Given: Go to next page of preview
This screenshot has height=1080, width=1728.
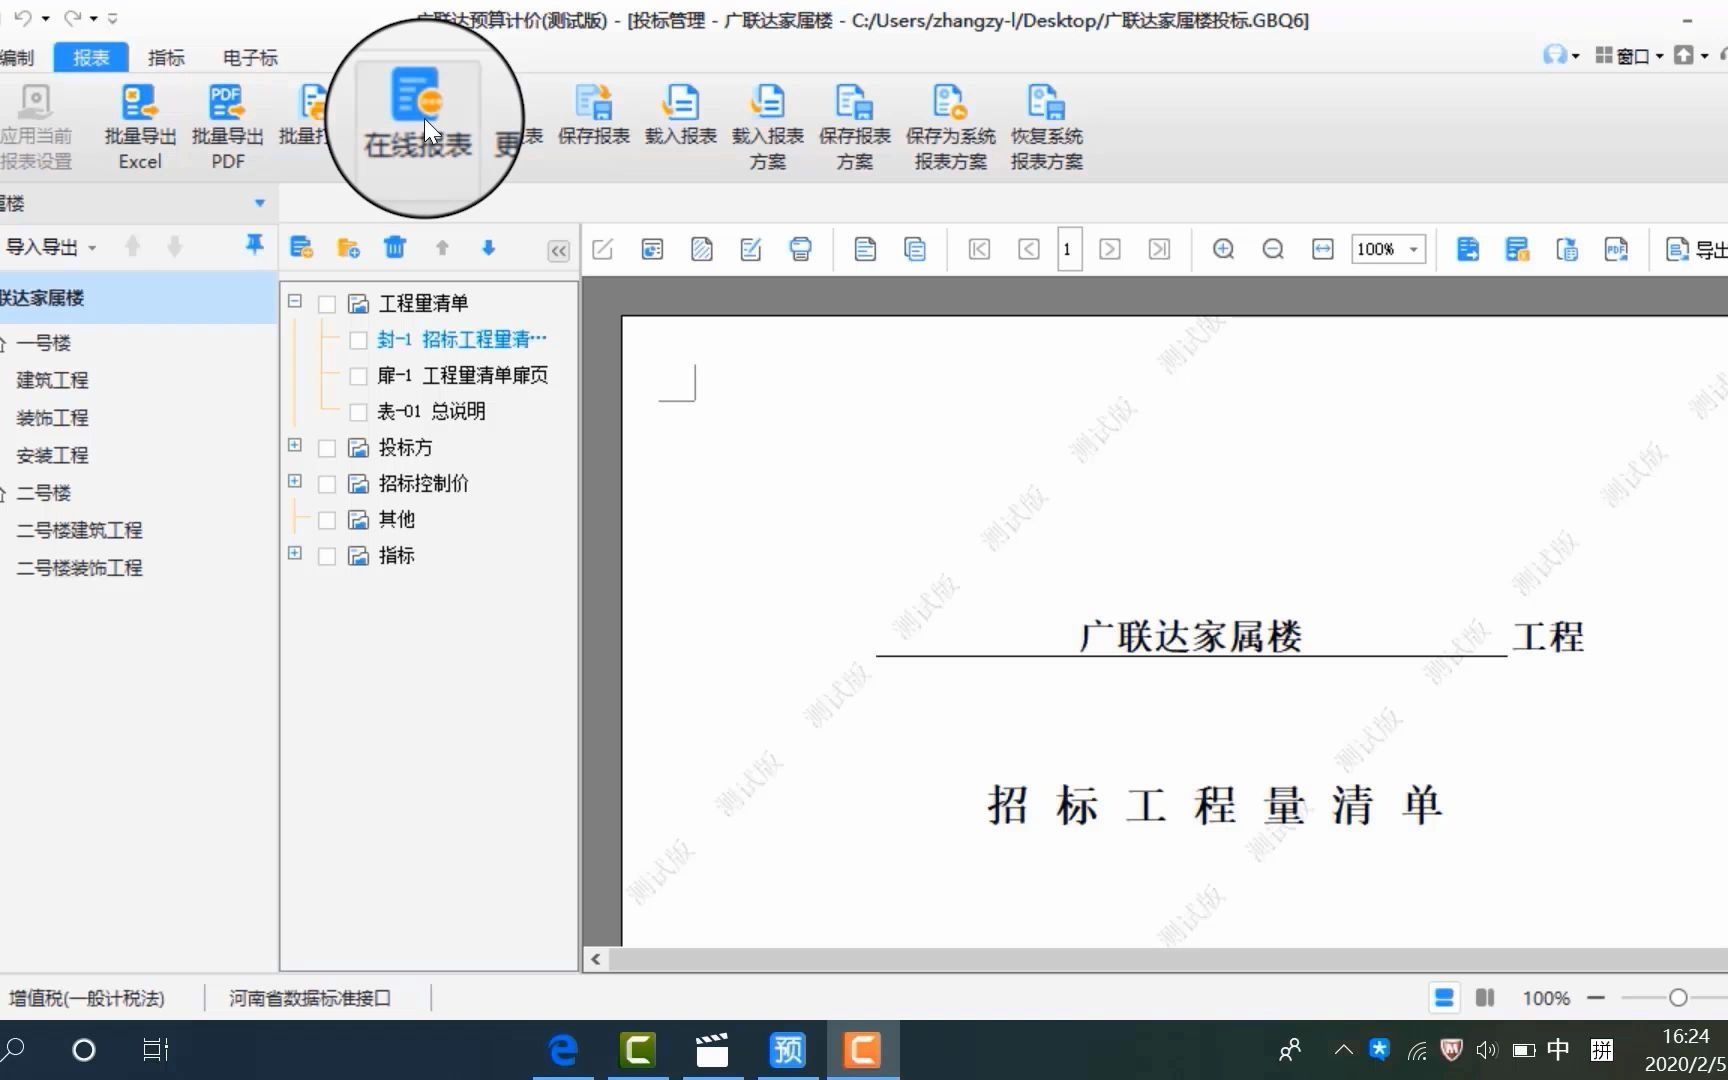Looking at the screenshot, I should coord(1110,249).
